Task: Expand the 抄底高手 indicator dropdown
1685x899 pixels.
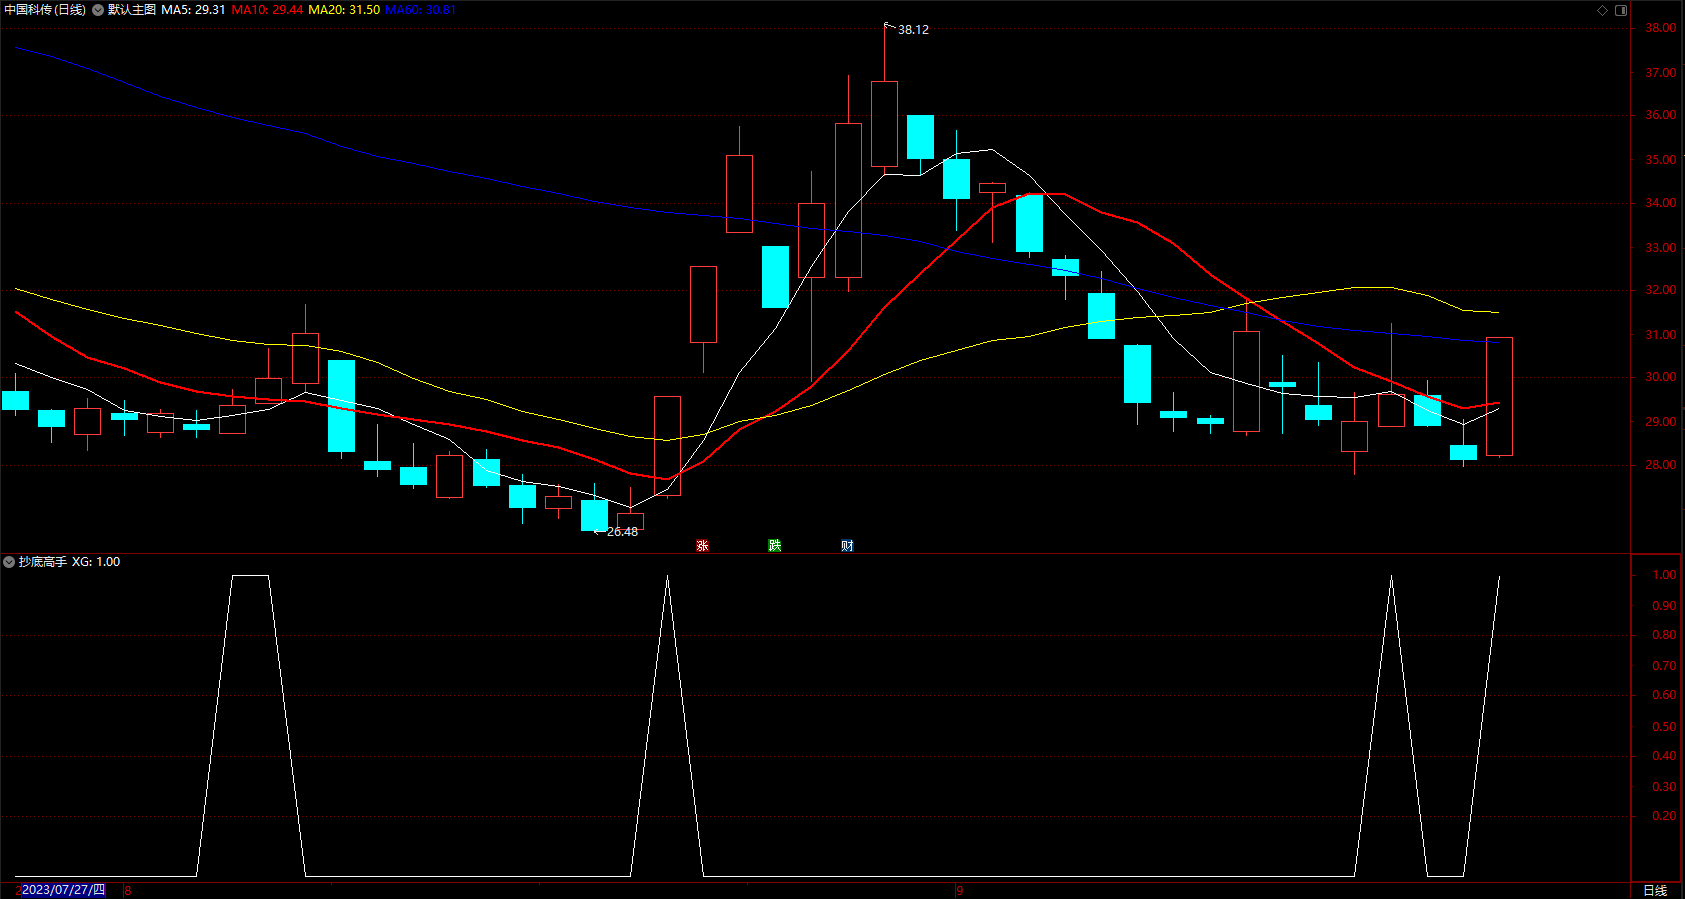Action: [x=9, y=562]
